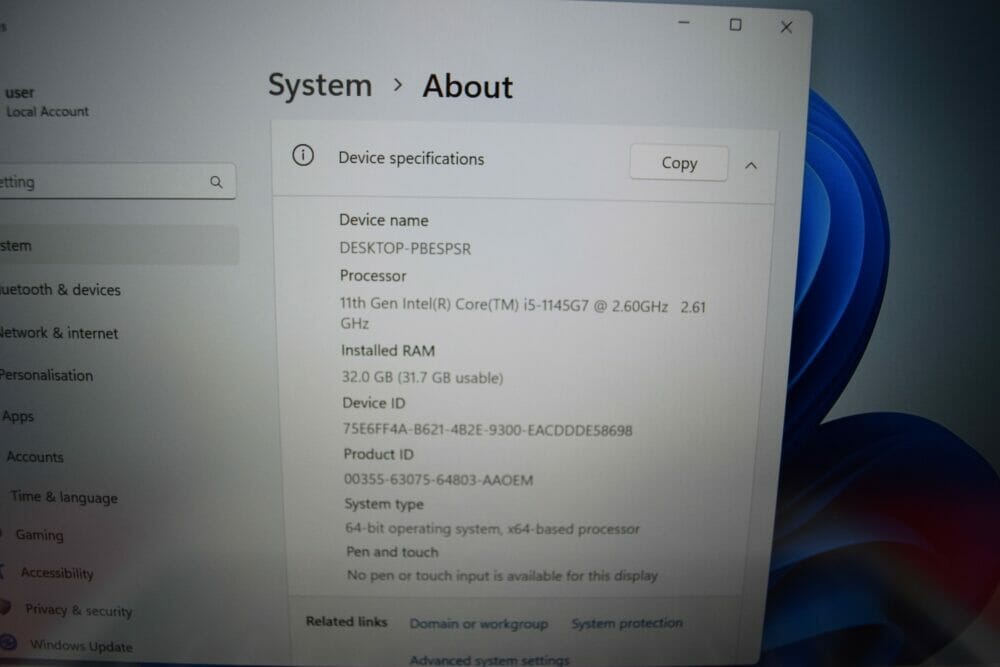
Task: Click the About page heading
Action: click(x=467, y=87)
